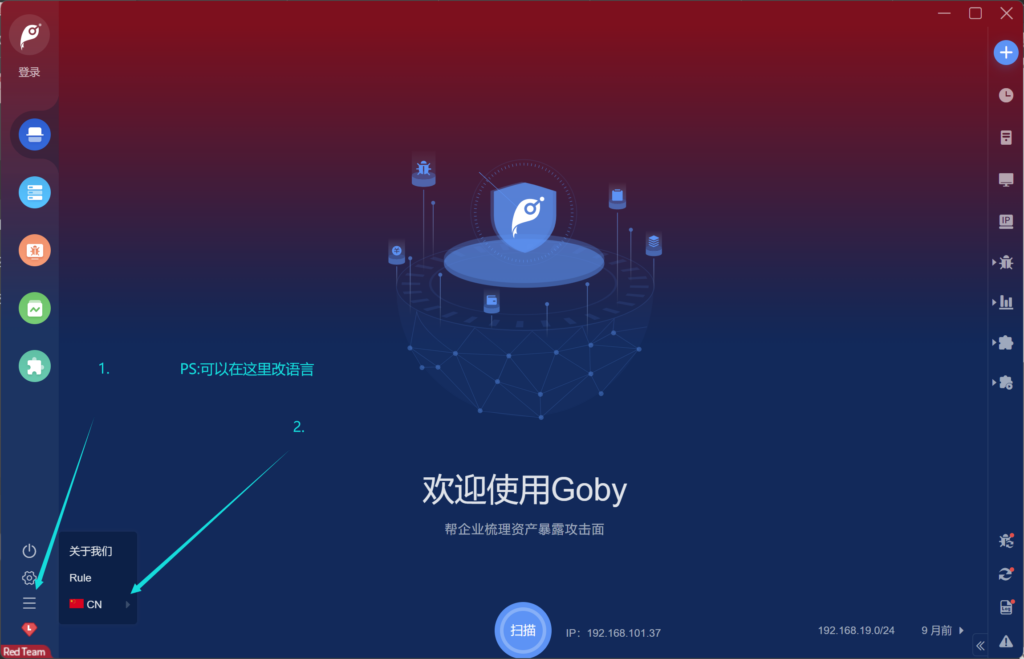Open the settings gear icon

tap(29, 578)
